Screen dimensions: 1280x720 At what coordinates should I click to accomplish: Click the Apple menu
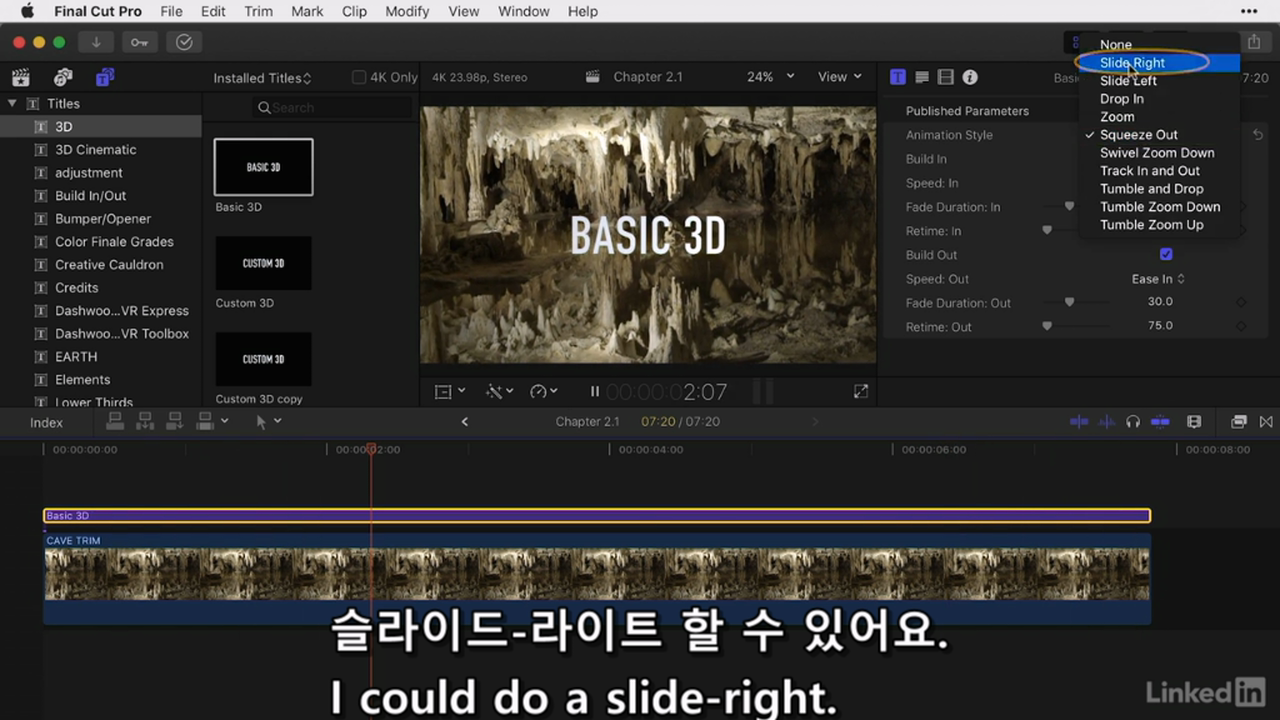(x=27, y=11)
